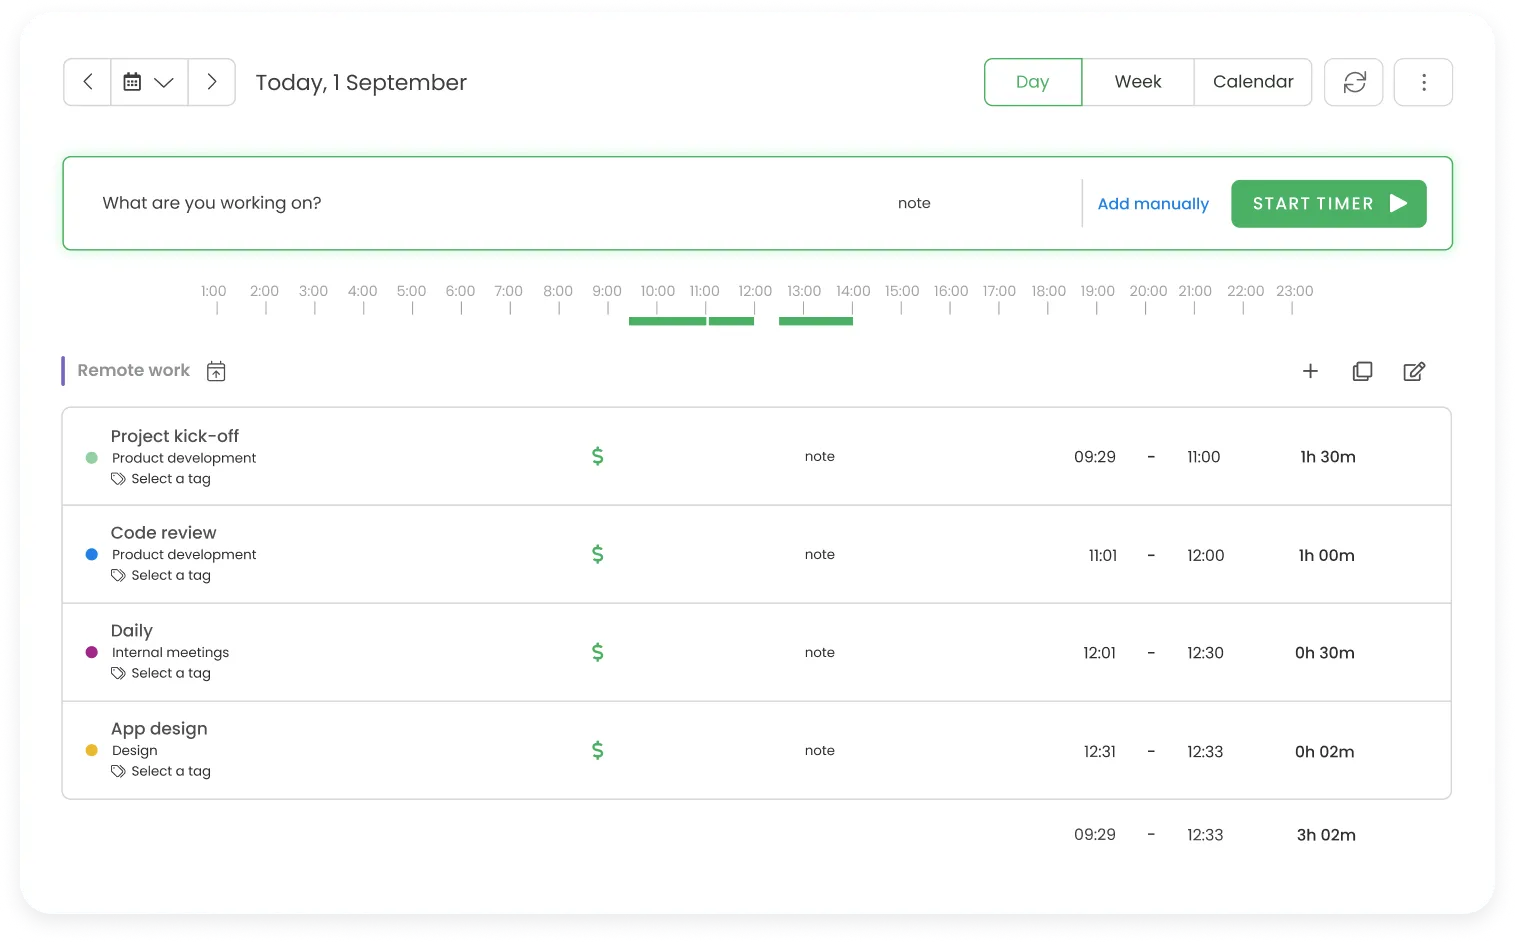The height and width of the screenshot is (942, 1516).
Task: Toggle billable status on App design entry
Action: (x=597, y=749)
